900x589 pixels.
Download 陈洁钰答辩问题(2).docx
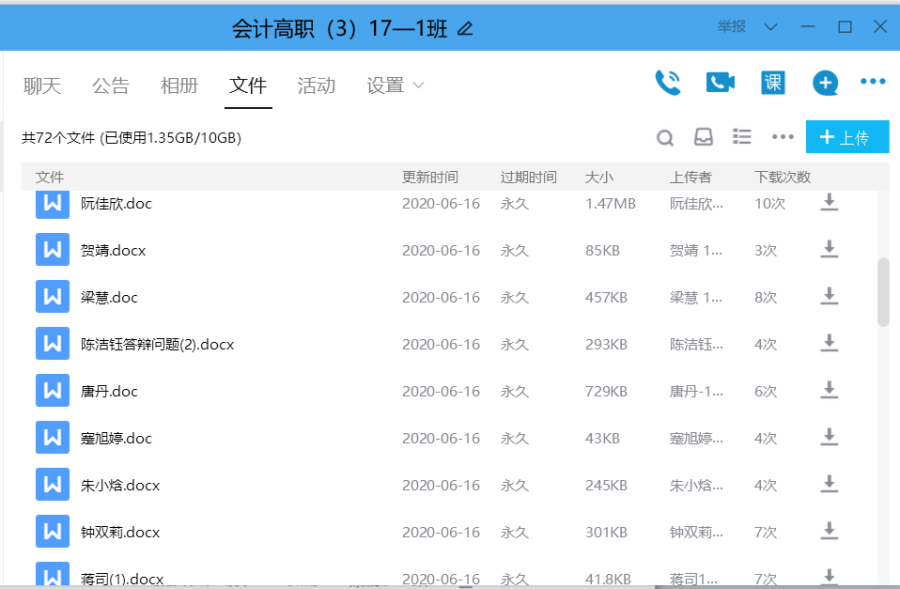pos(829,344)
